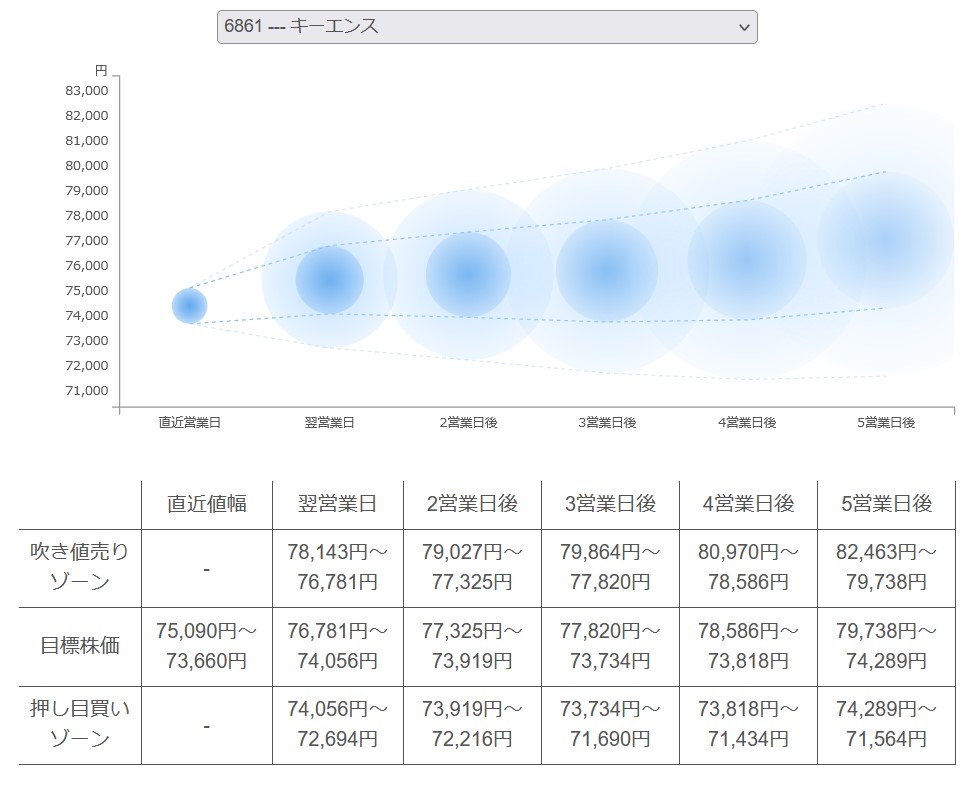Screen dimensions: 975x802
Task: Click y-axis value 83,000
Action: [86, 91]
